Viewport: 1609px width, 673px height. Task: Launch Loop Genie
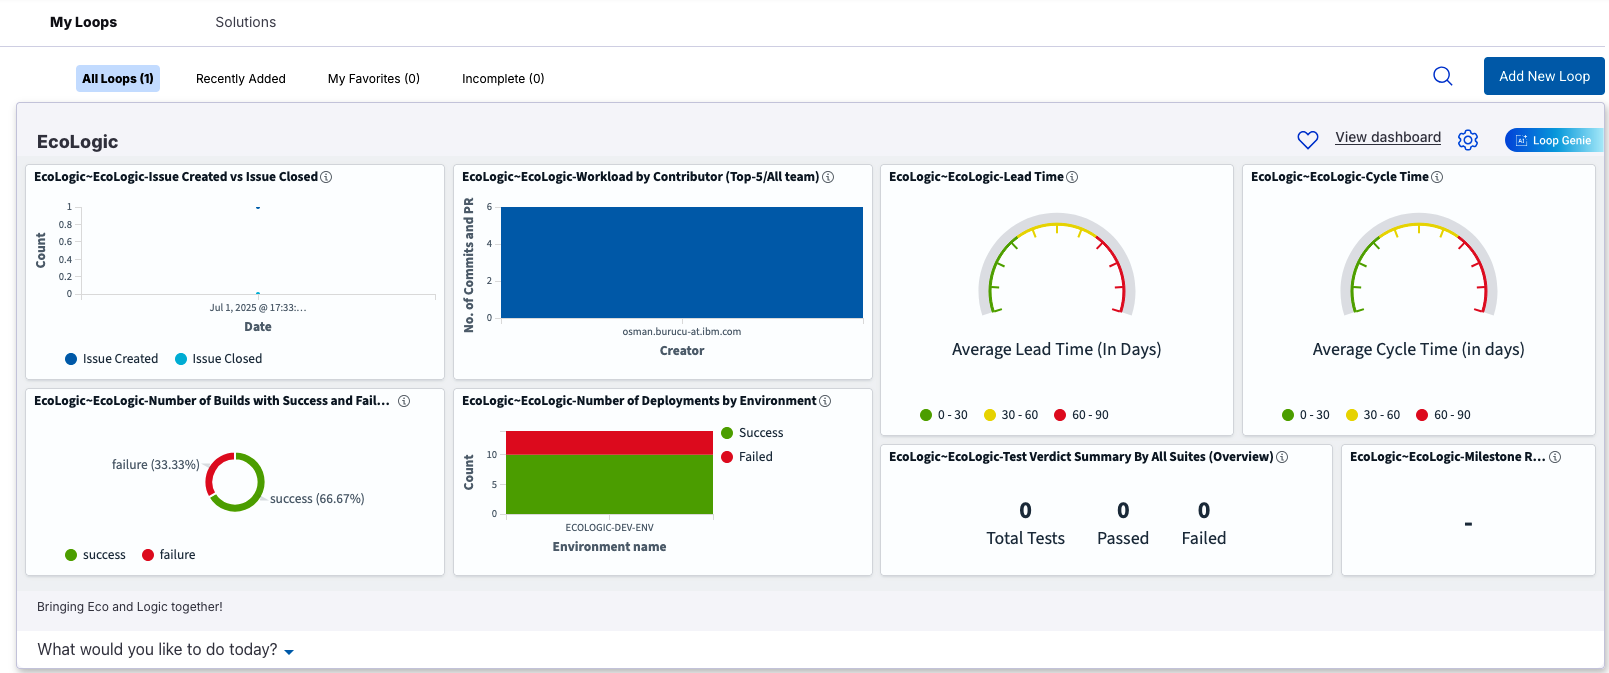click(1553, 140)
